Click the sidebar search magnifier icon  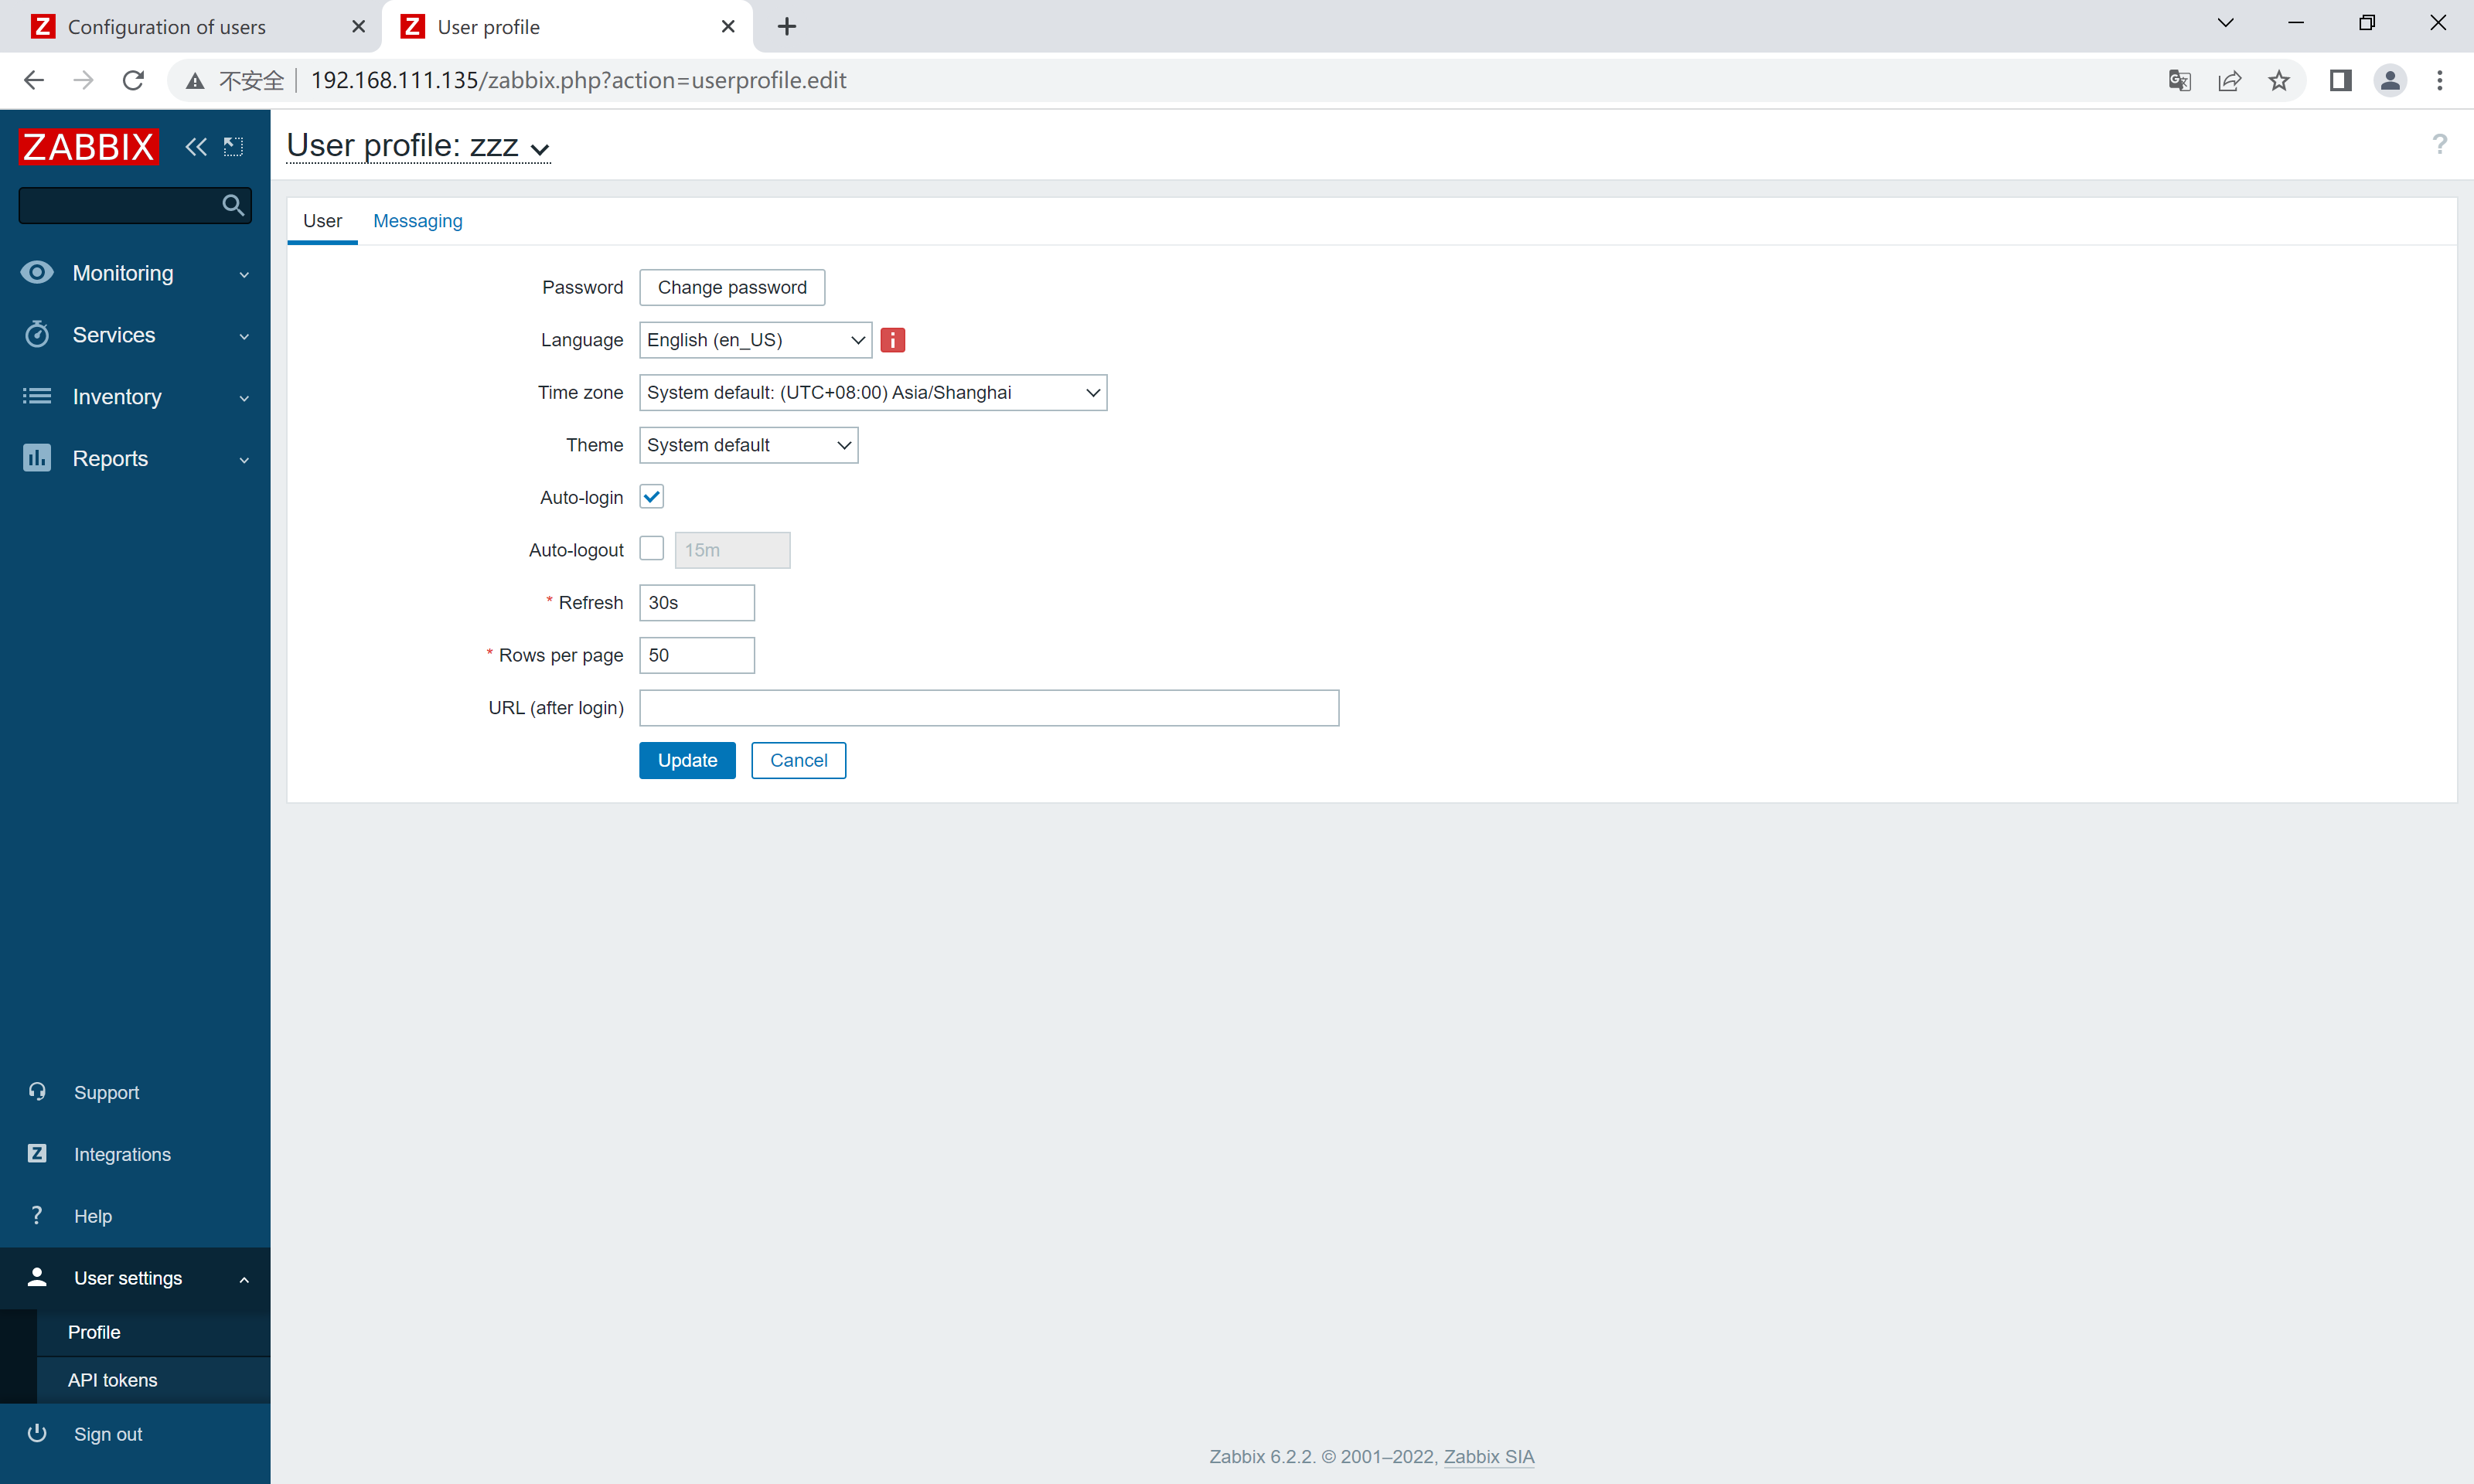pyautogui.click(x=233, y=205)
